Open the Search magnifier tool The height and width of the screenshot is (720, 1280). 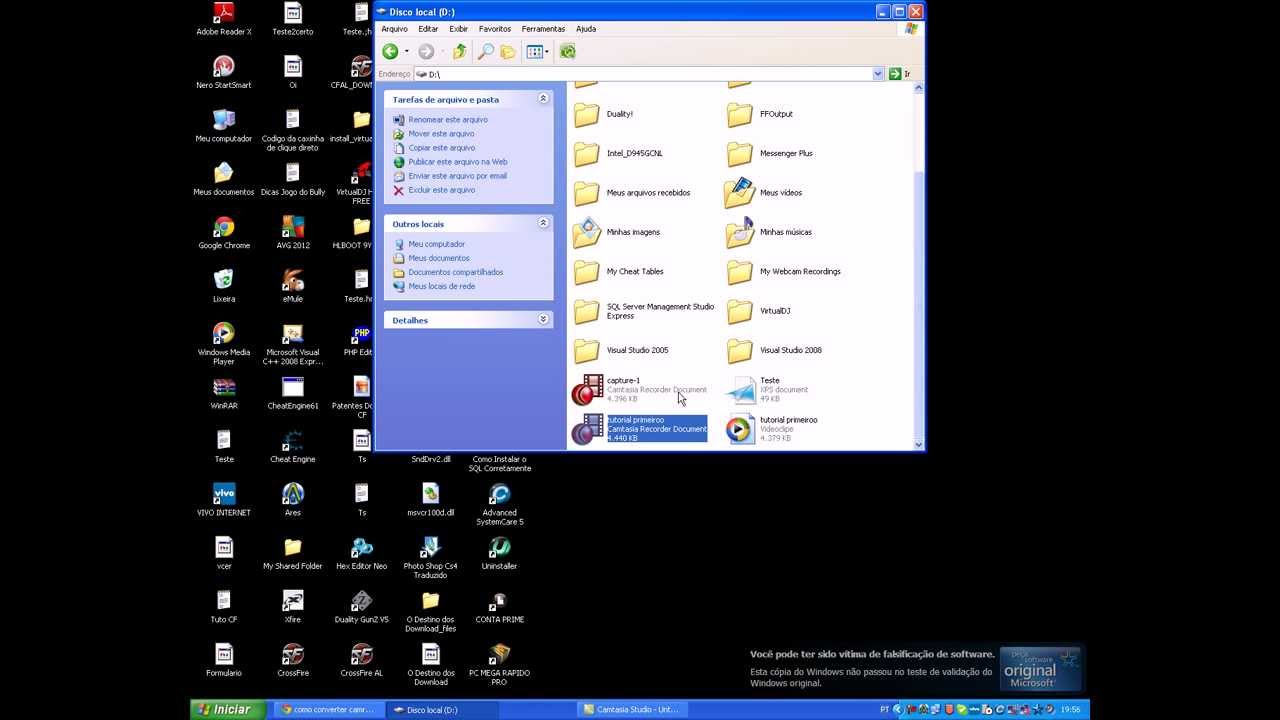pyautogui.click(x=486, y=52)
